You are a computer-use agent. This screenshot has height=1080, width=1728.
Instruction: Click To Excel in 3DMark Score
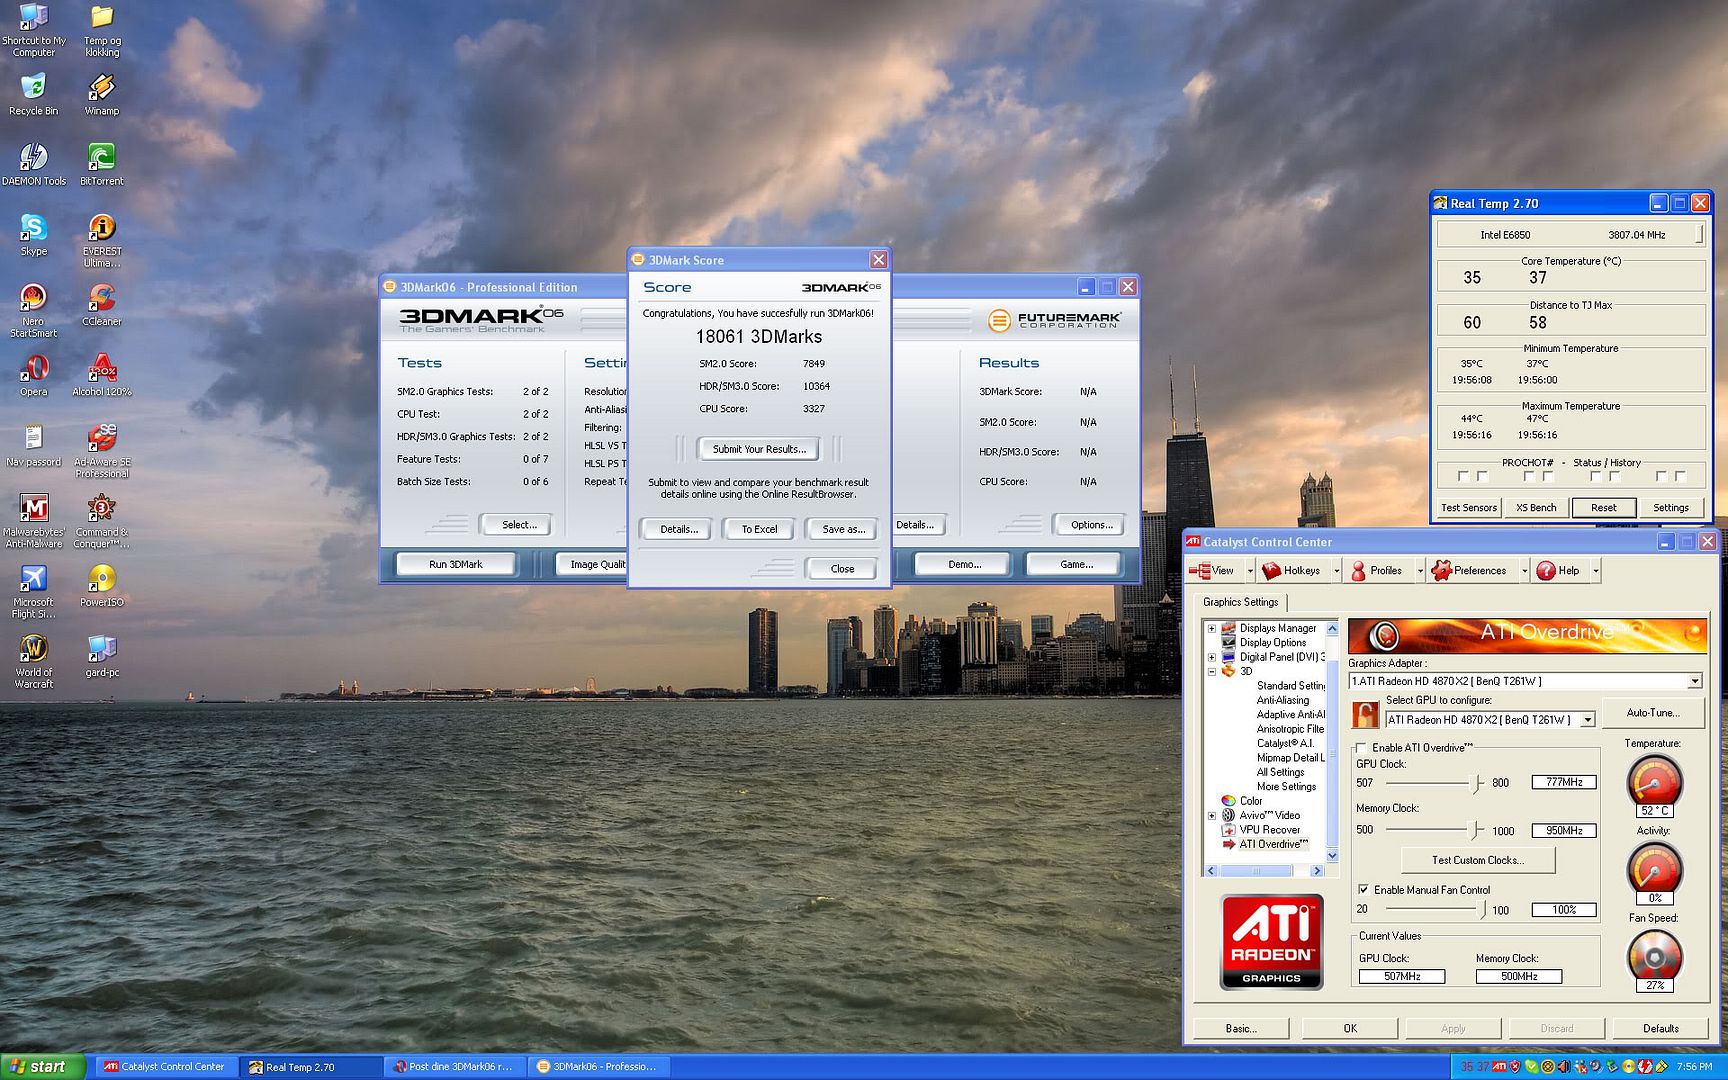pyautogui.click(x=759, y=529)
